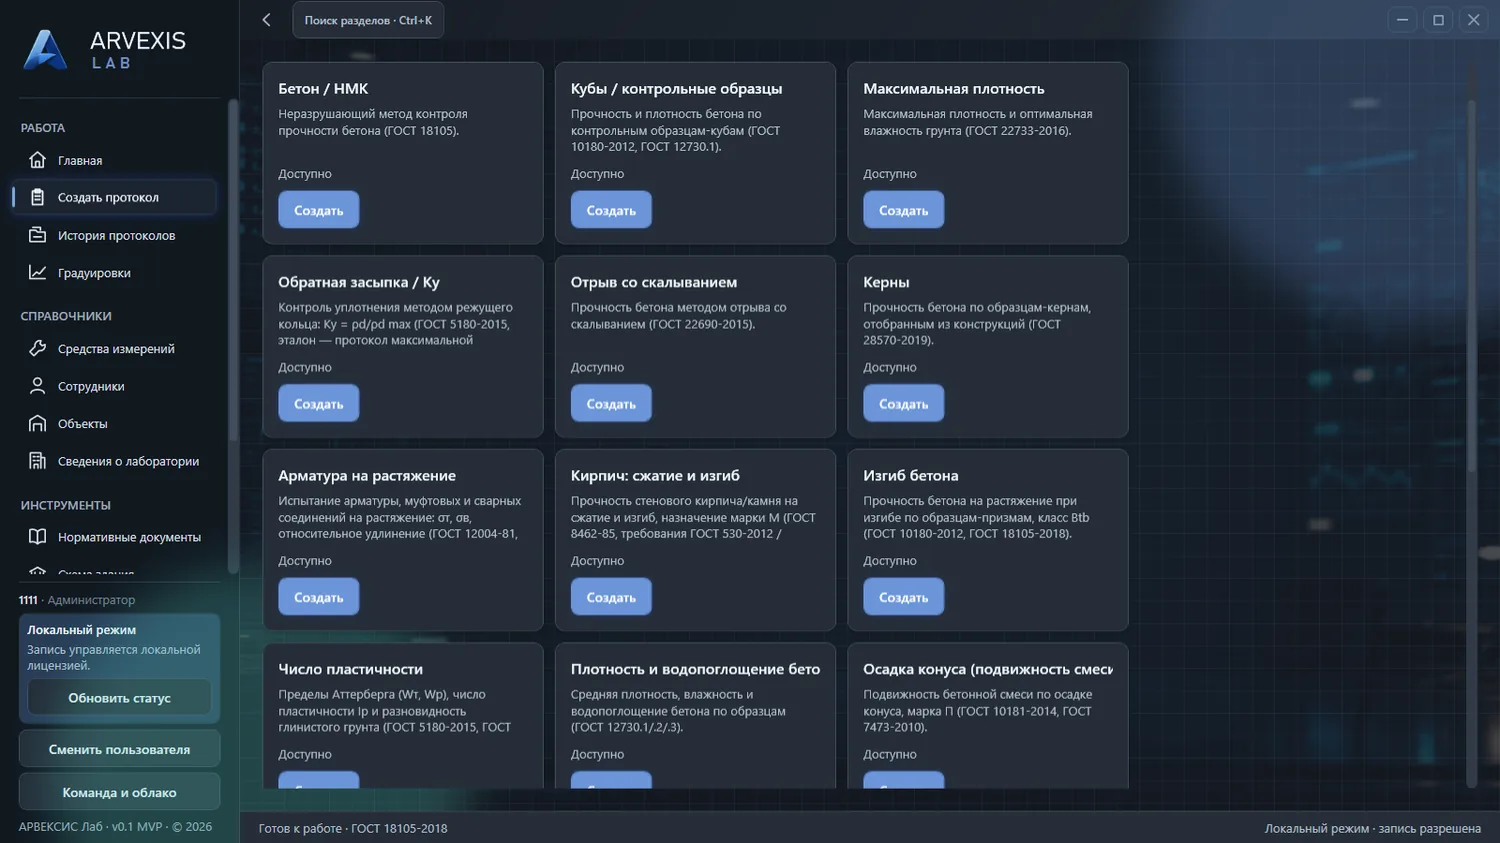Click the Керны card title

coord(886,282)
